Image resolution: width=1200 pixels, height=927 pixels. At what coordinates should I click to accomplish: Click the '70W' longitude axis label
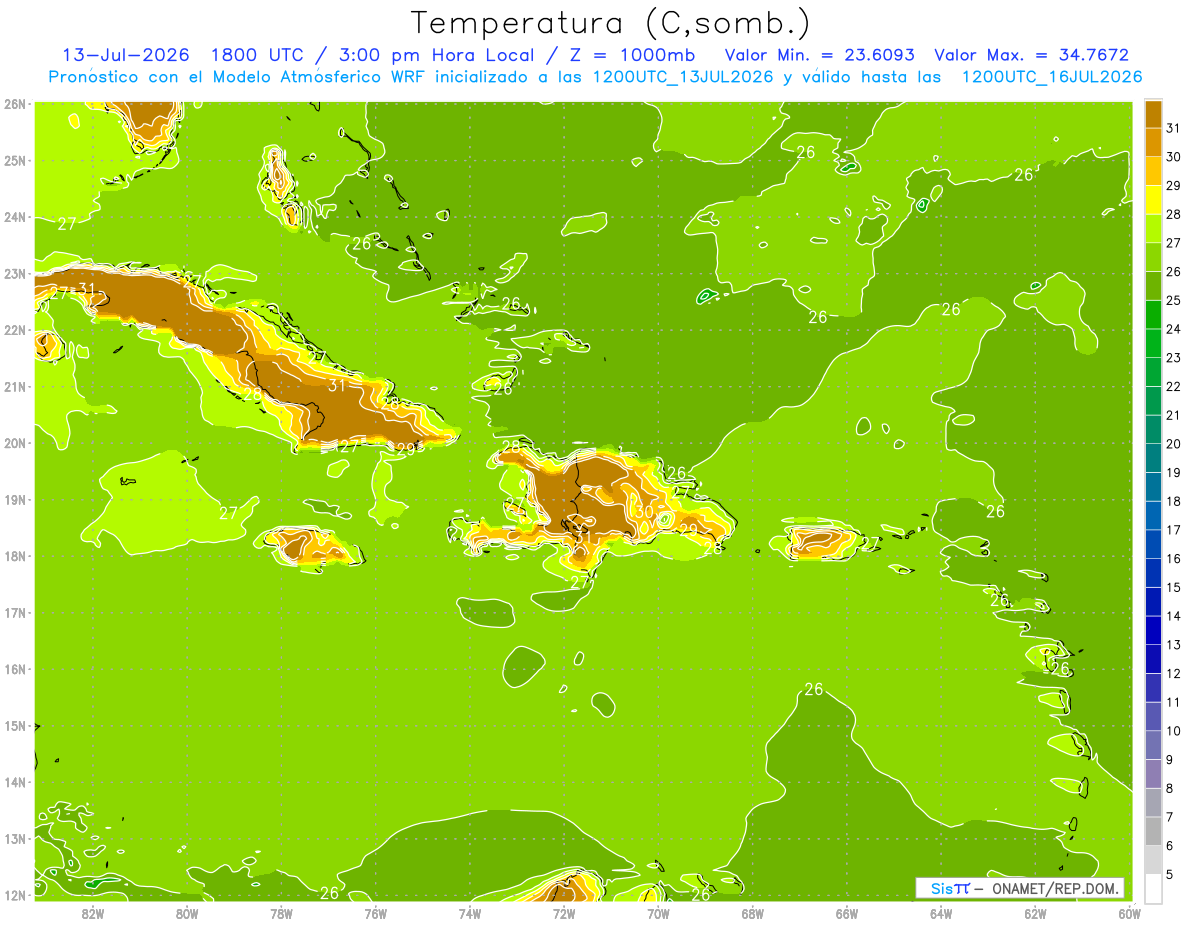pyautogui.click(x=658, y=913)
